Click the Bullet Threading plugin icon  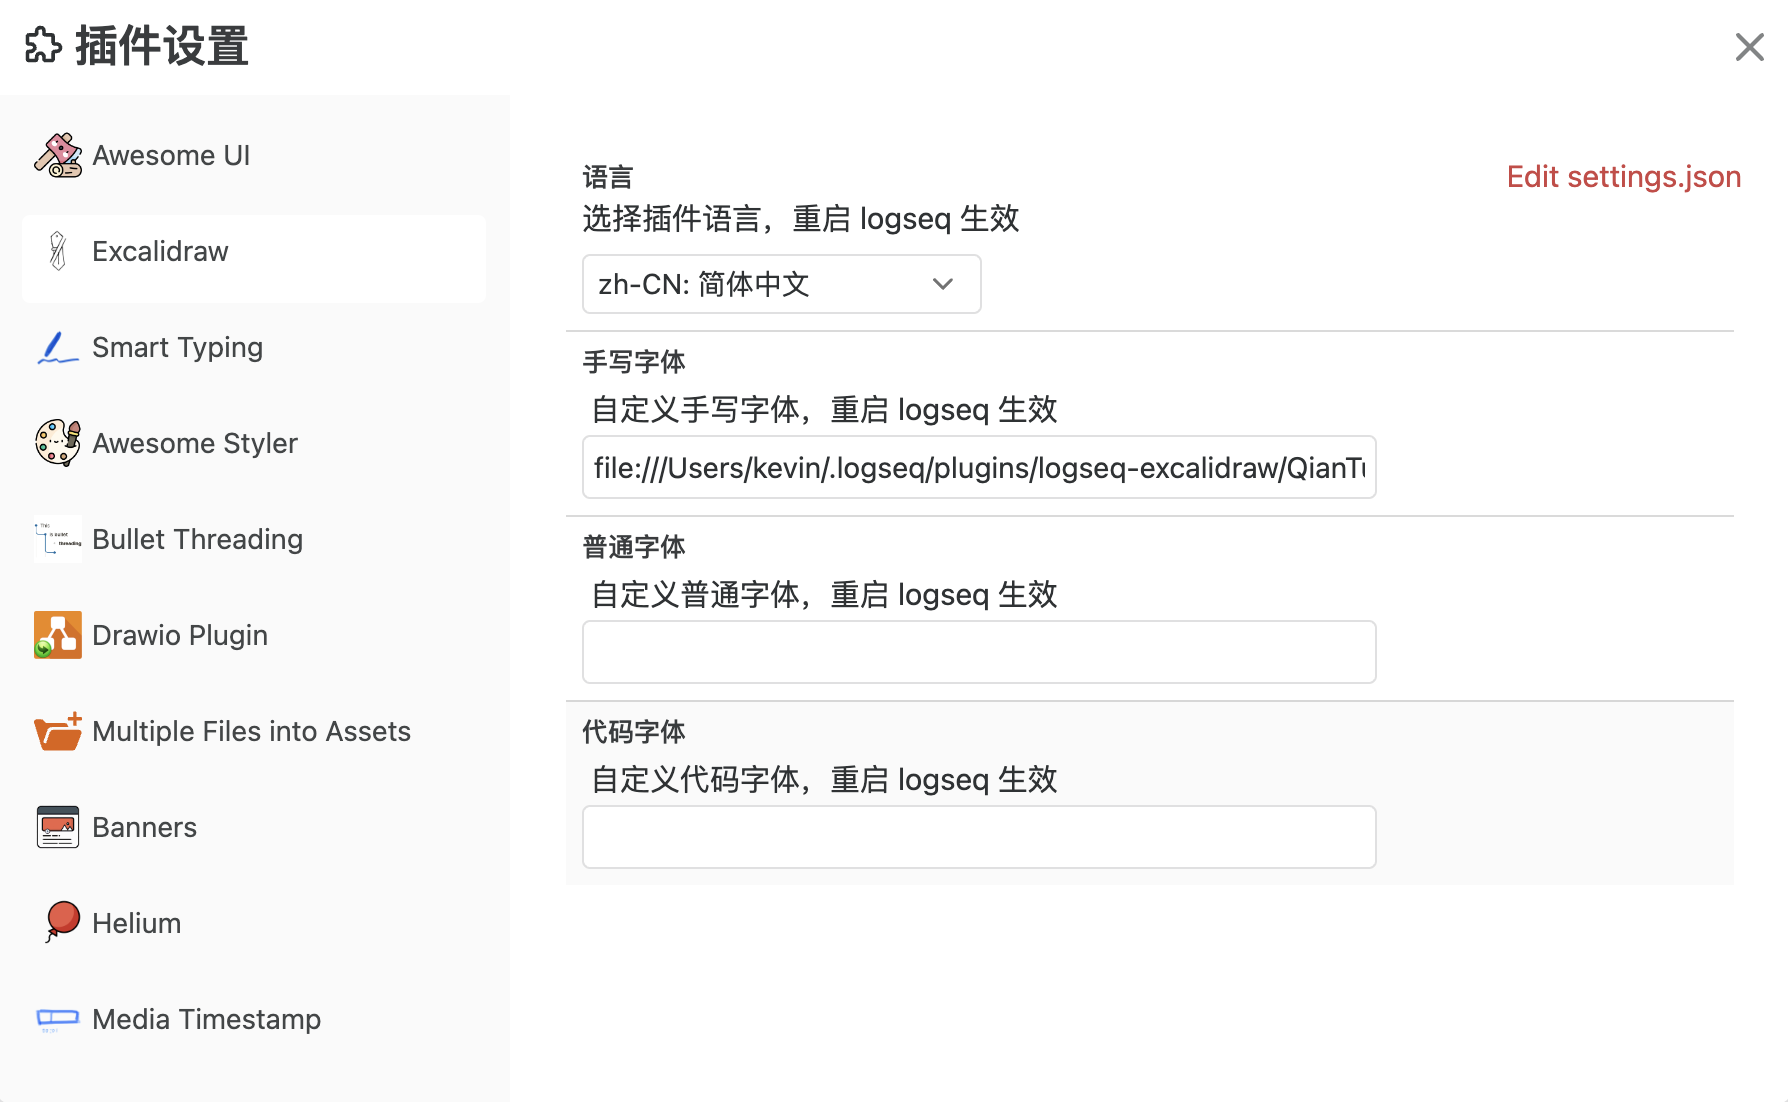click(x=58, y=540)
